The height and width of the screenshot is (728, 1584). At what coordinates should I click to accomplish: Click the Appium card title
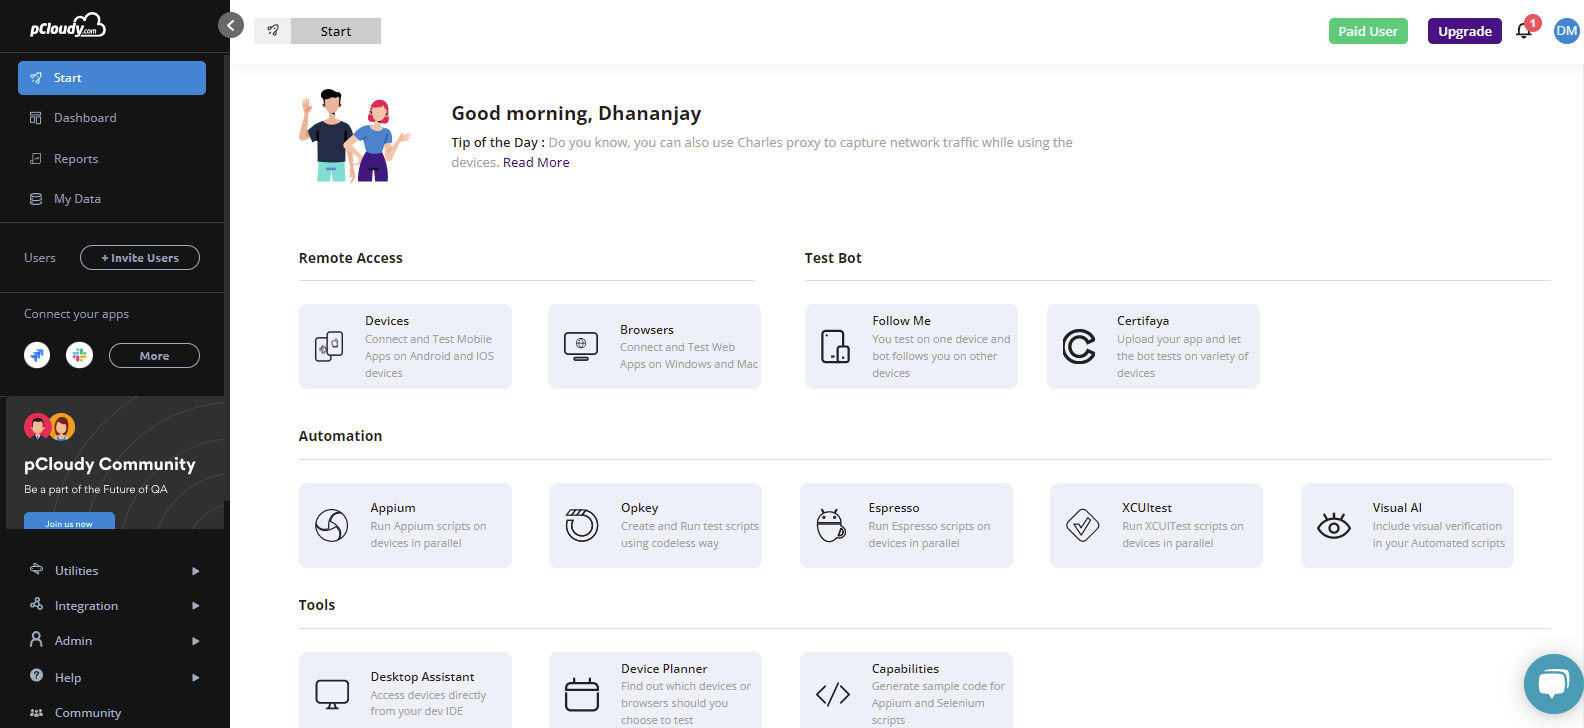(393, 508)
